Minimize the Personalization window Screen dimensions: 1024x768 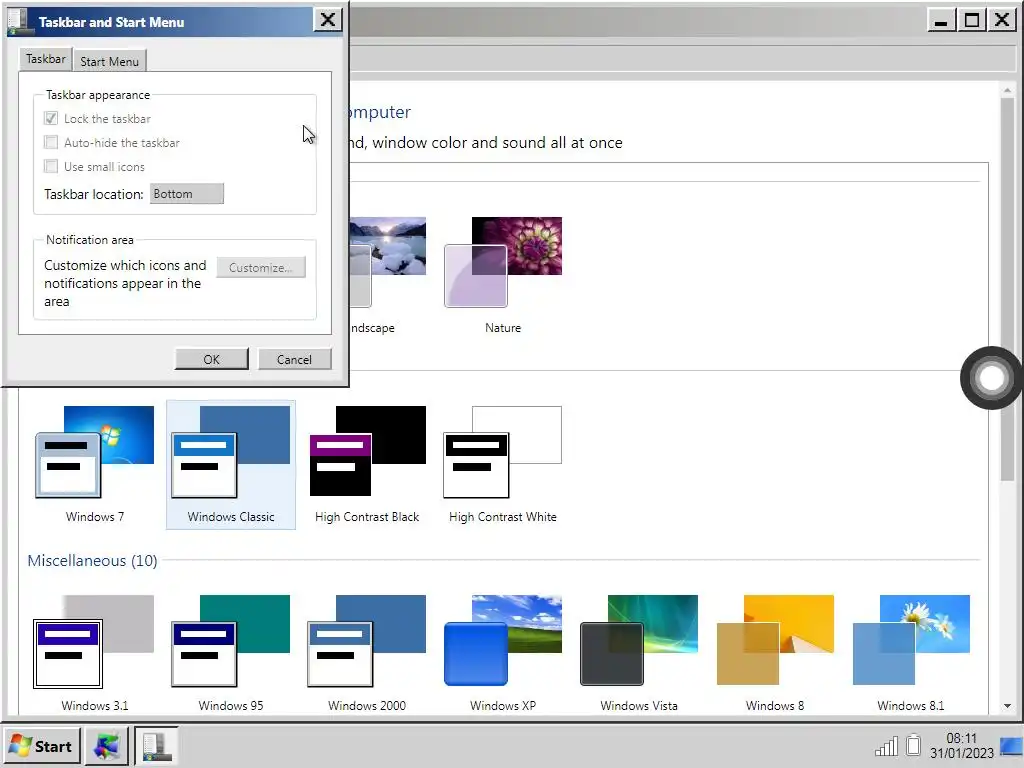(941, 20)
